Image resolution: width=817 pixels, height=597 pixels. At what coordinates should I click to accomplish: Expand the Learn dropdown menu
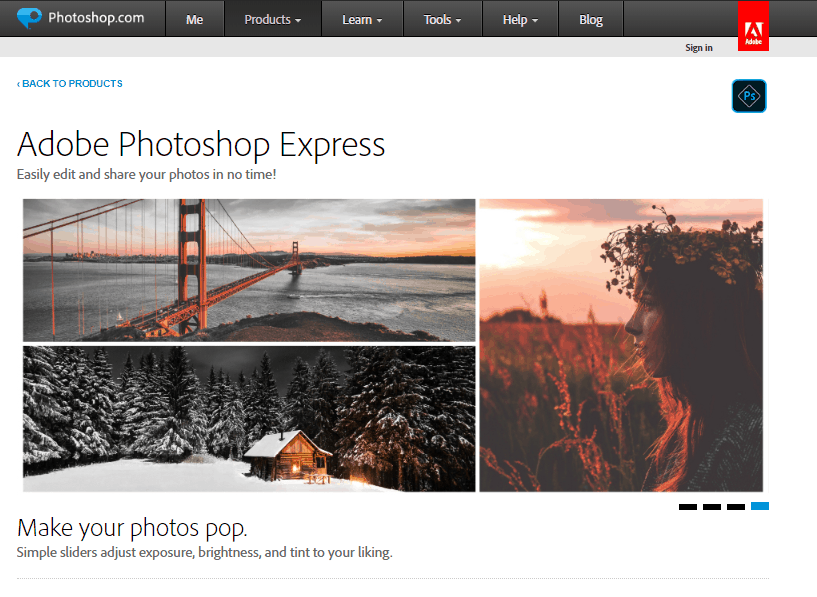362,19
